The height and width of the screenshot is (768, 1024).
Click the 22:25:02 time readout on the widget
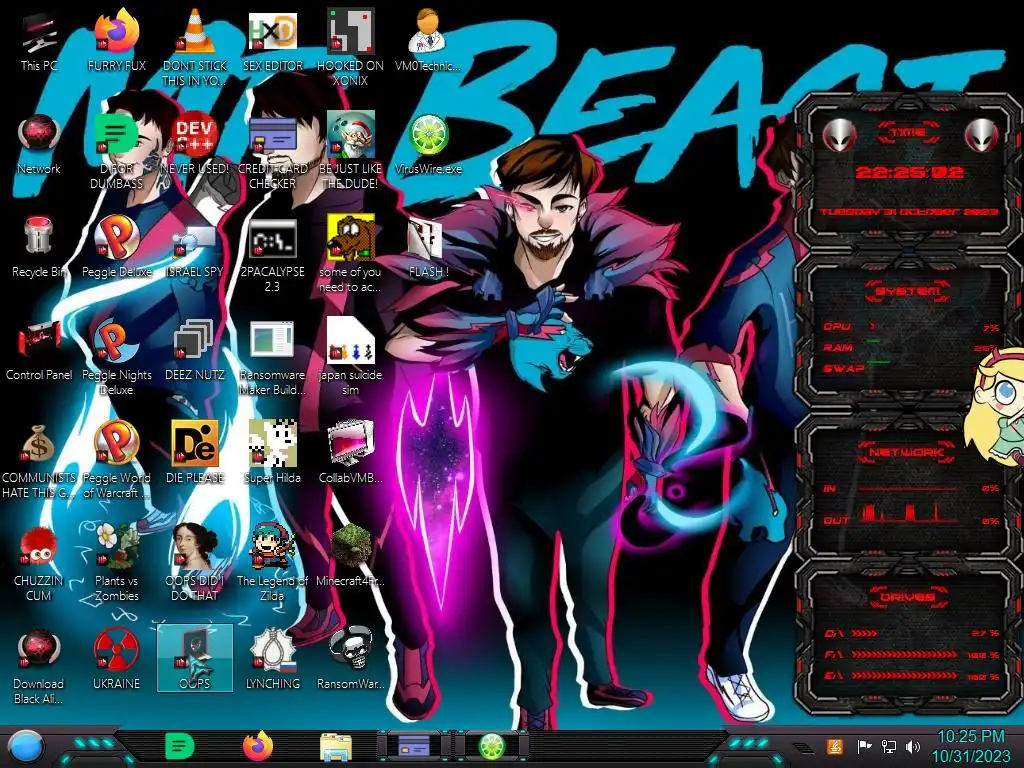pos(910,172)
